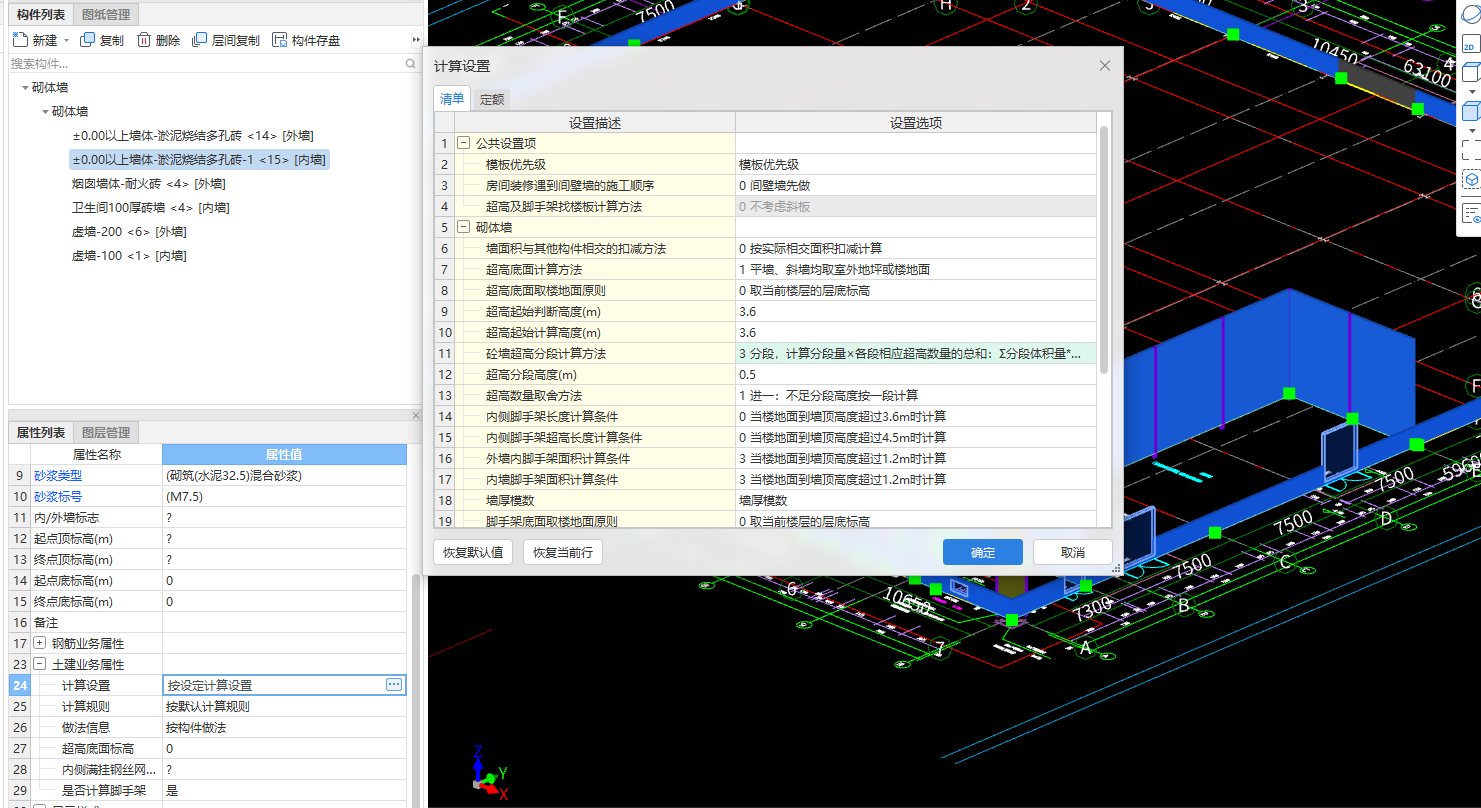Switch to the 属性列表 tab

41,433
